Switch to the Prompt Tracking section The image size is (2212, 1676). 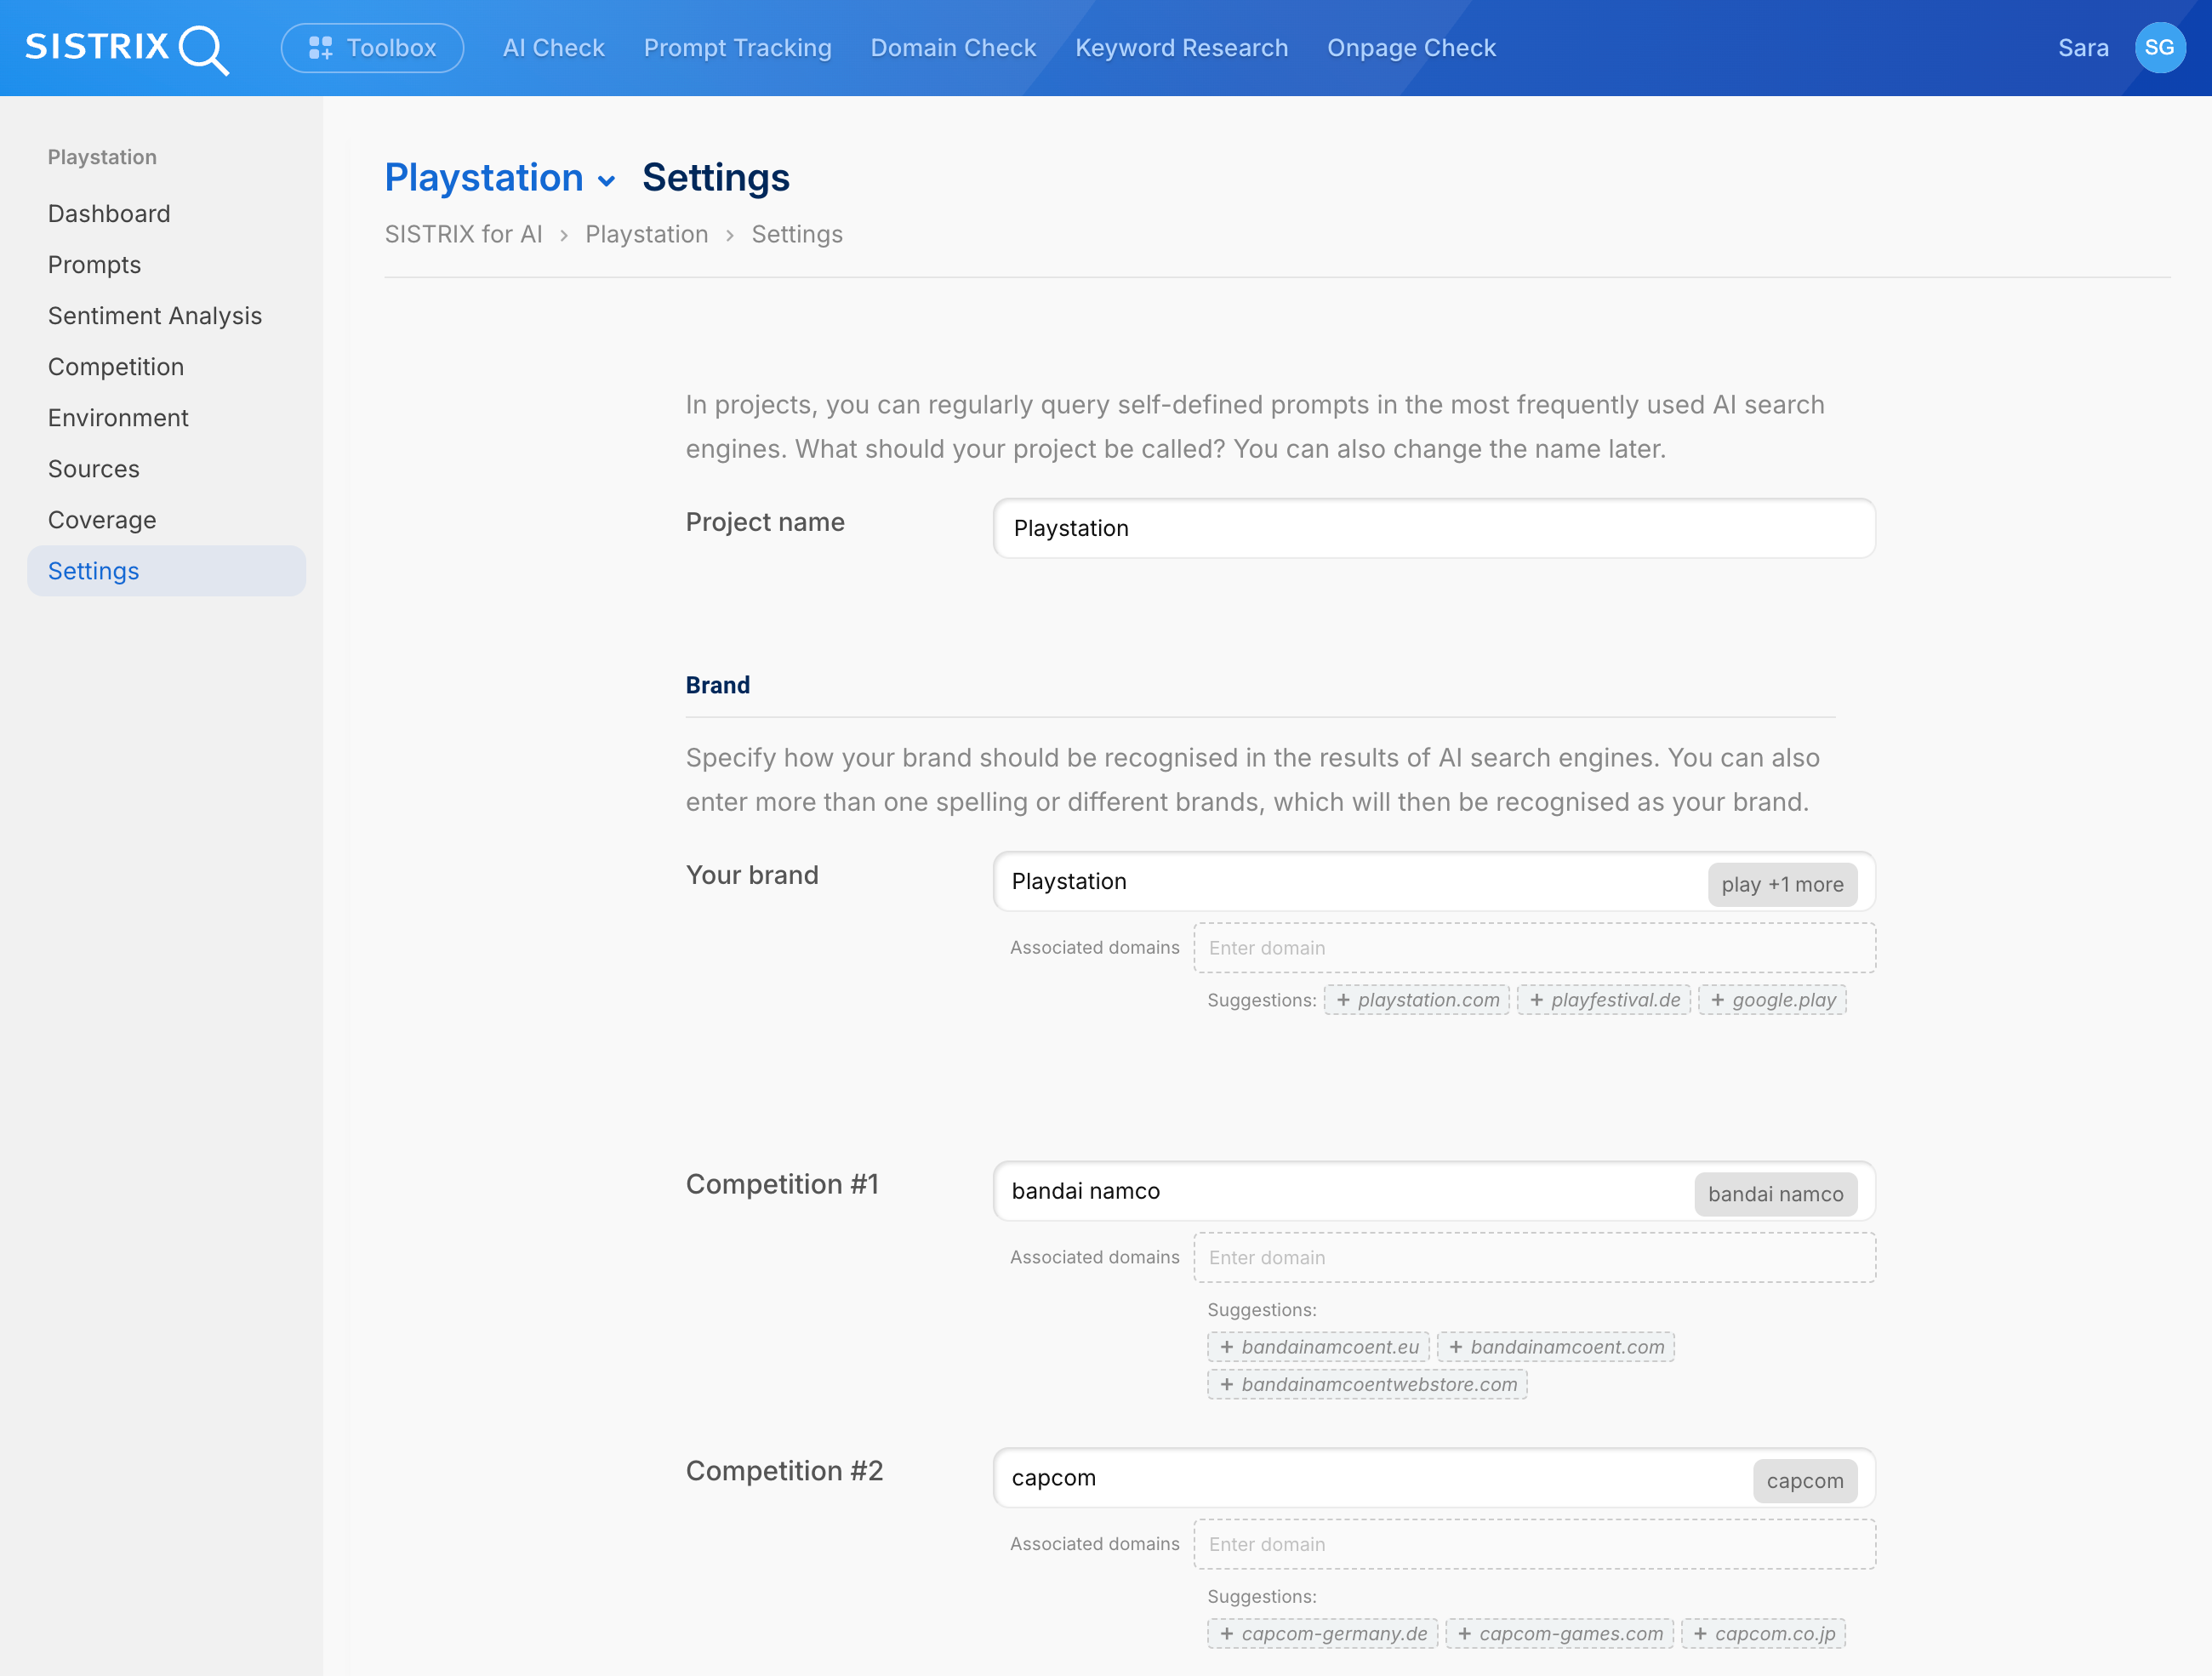click(737, 47)
